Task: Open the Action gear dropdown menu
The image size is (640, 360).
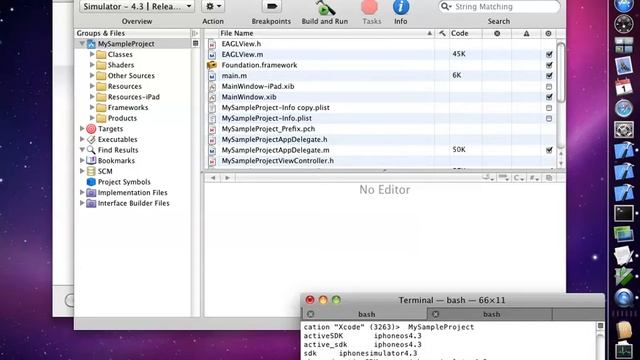Action: pos(213,7)
